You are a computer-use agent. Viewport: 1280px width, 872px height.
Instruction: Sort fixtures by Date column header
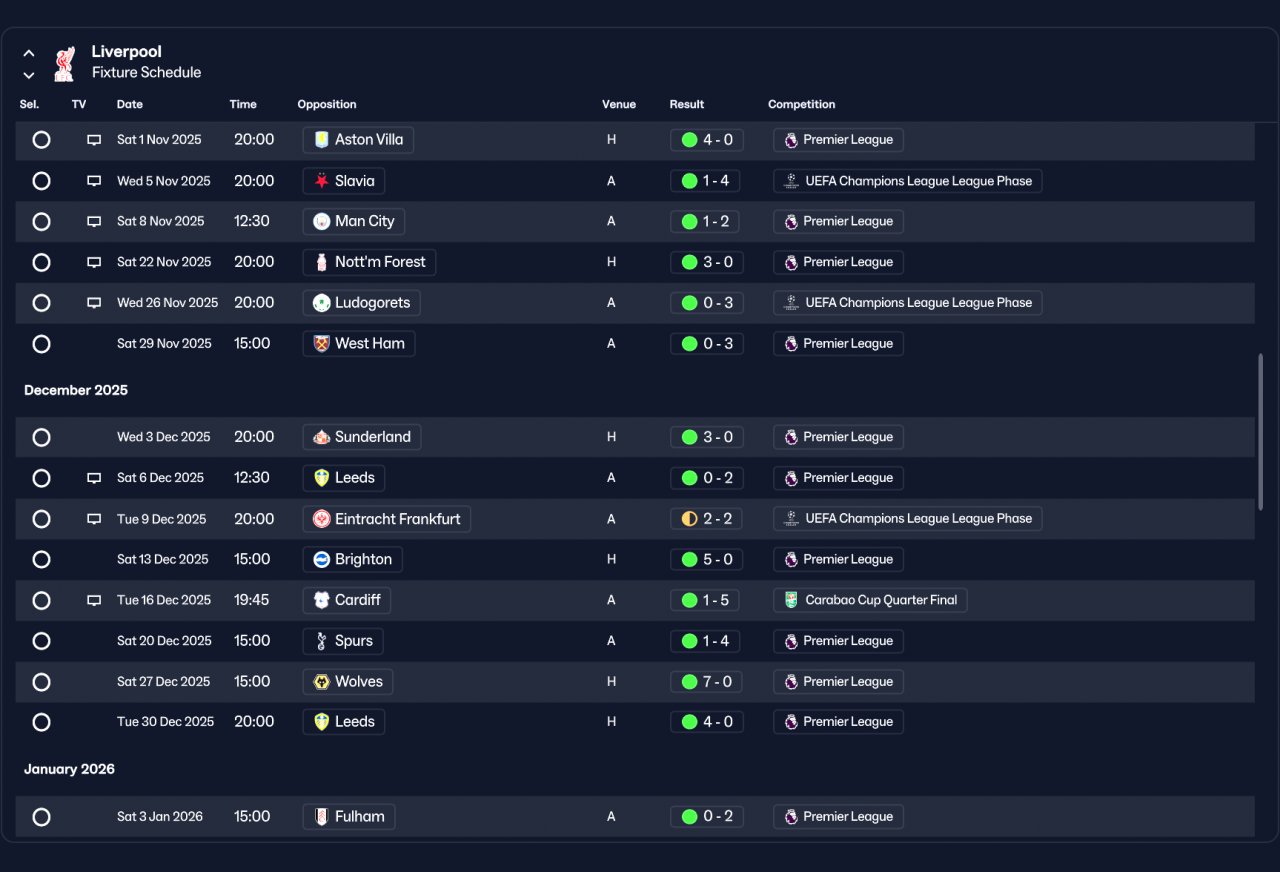coord(130,104)
